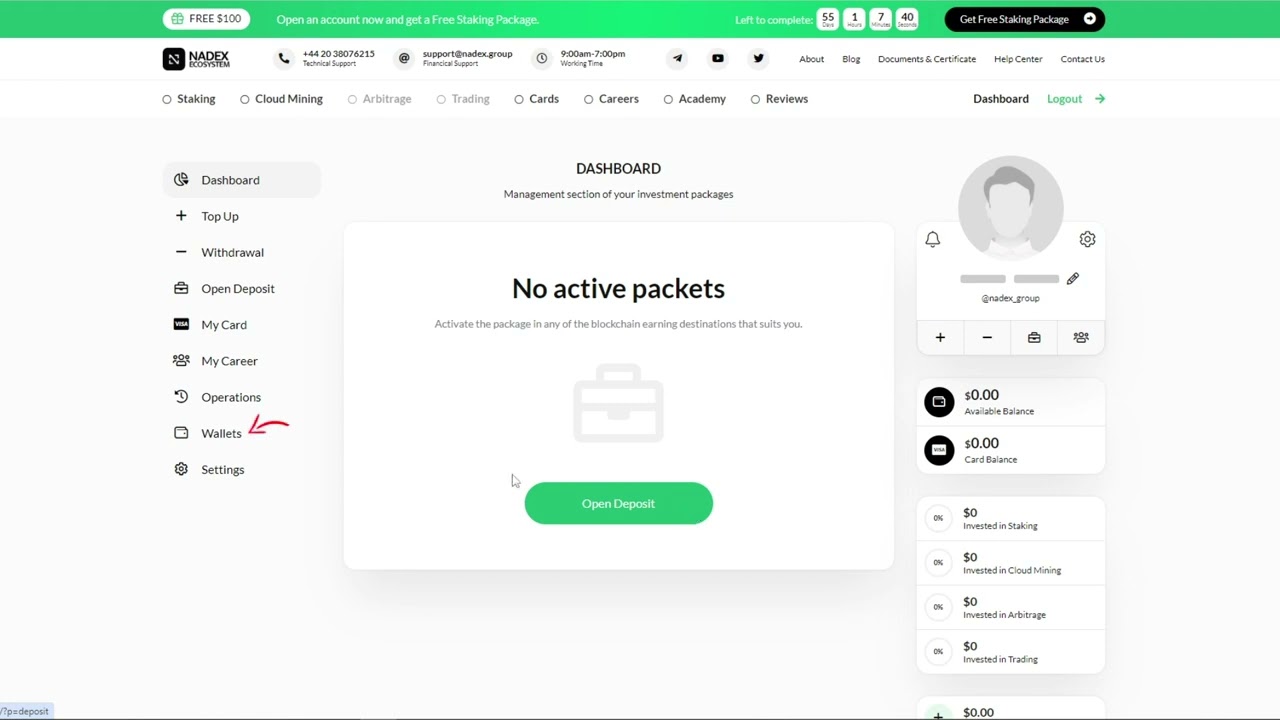Click the green Open Deposit button
The width and height of the screenshot is (1280, 720).
[x=618, y=503]
